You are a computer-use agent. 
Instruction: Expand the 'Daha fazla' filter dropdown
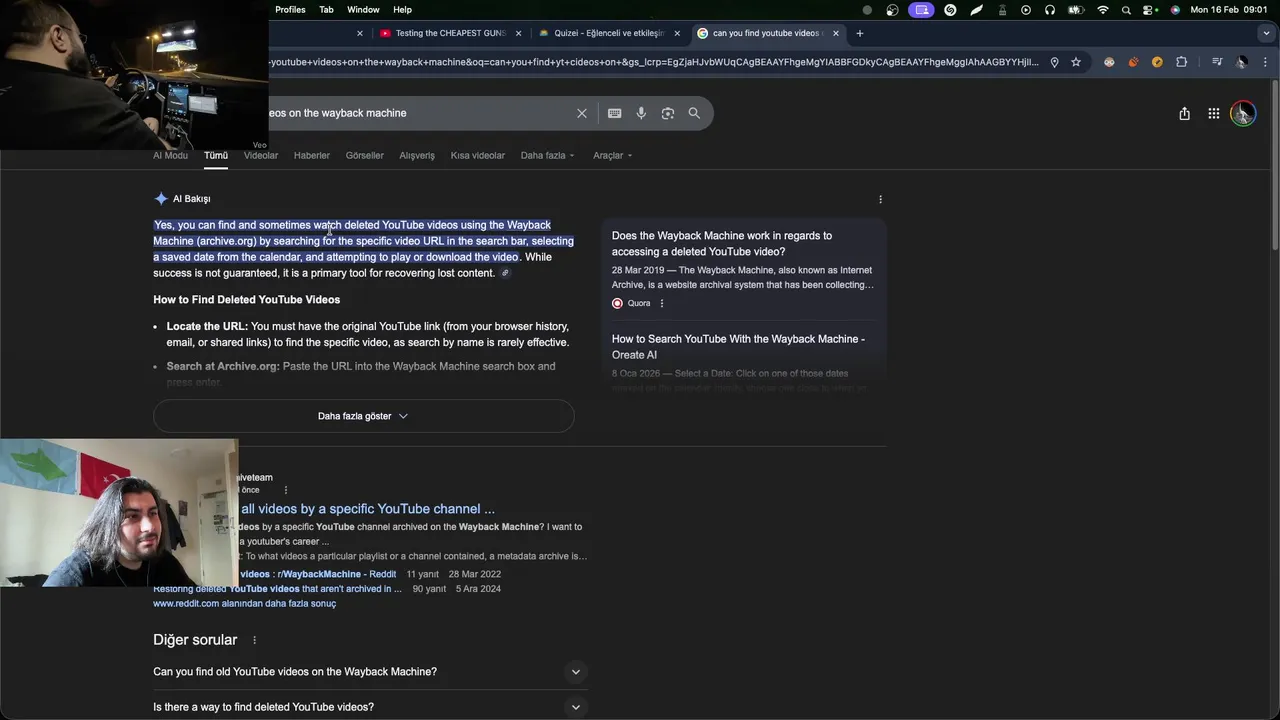tap(548, 156)
